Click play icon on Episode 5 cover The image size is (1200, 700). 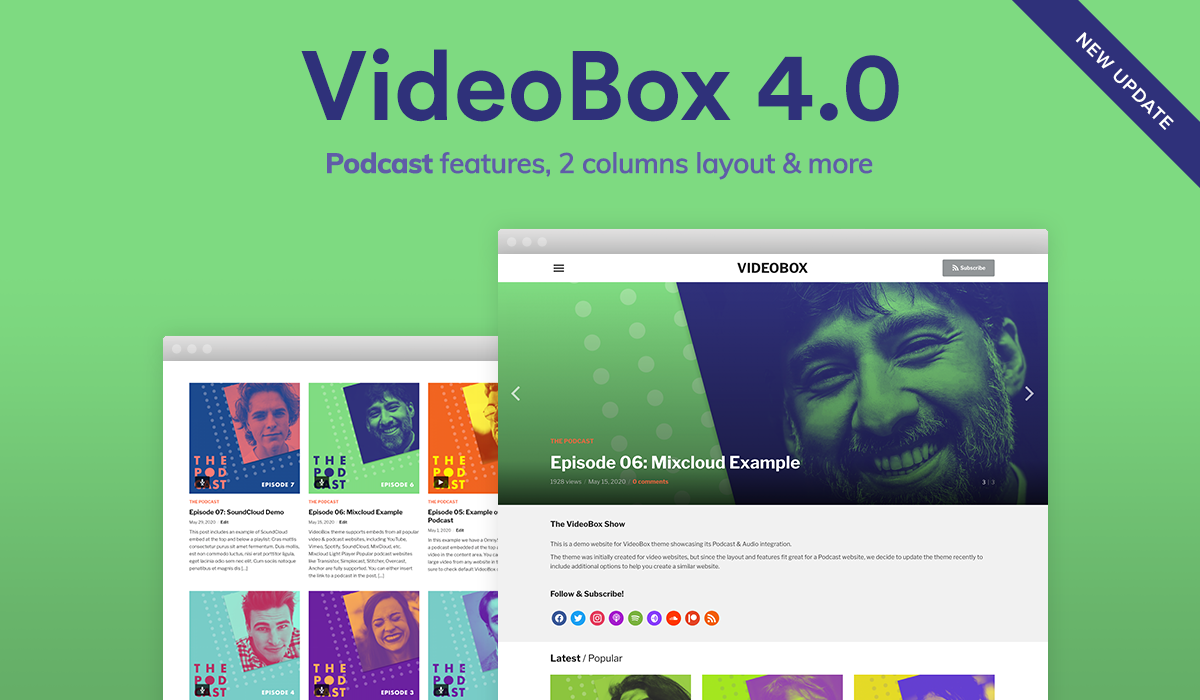pyautogui.click(x=441, y=482)
